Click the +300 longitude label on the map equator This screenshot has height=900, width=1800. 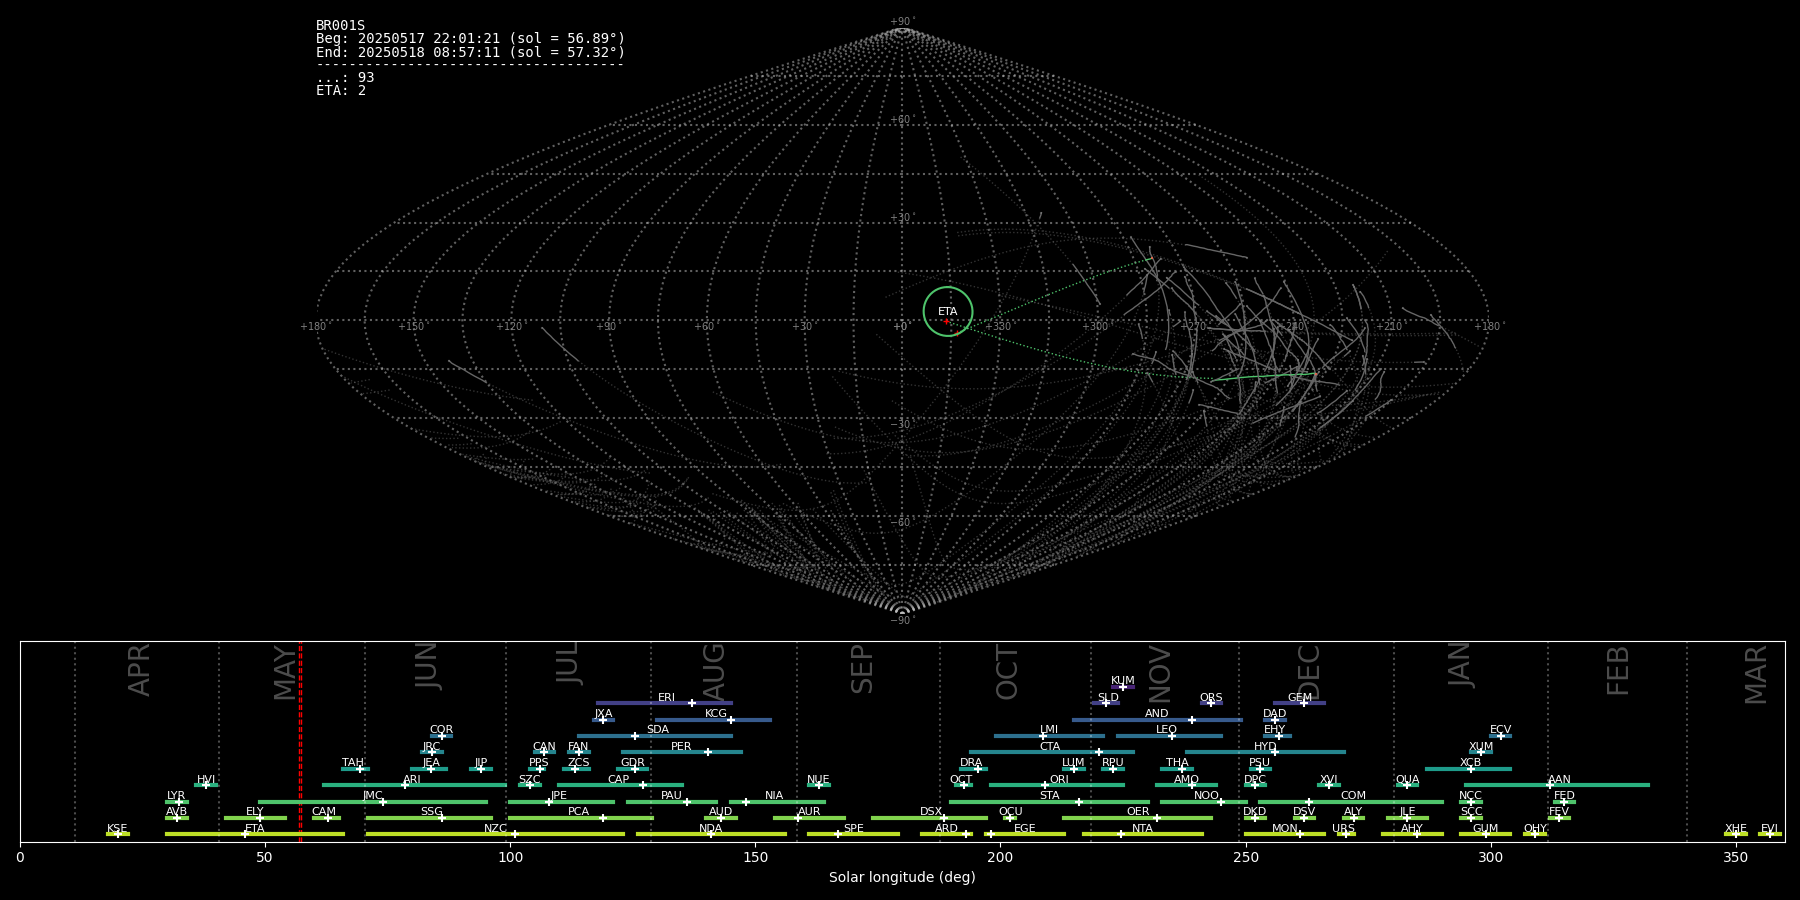[1097, 327]
